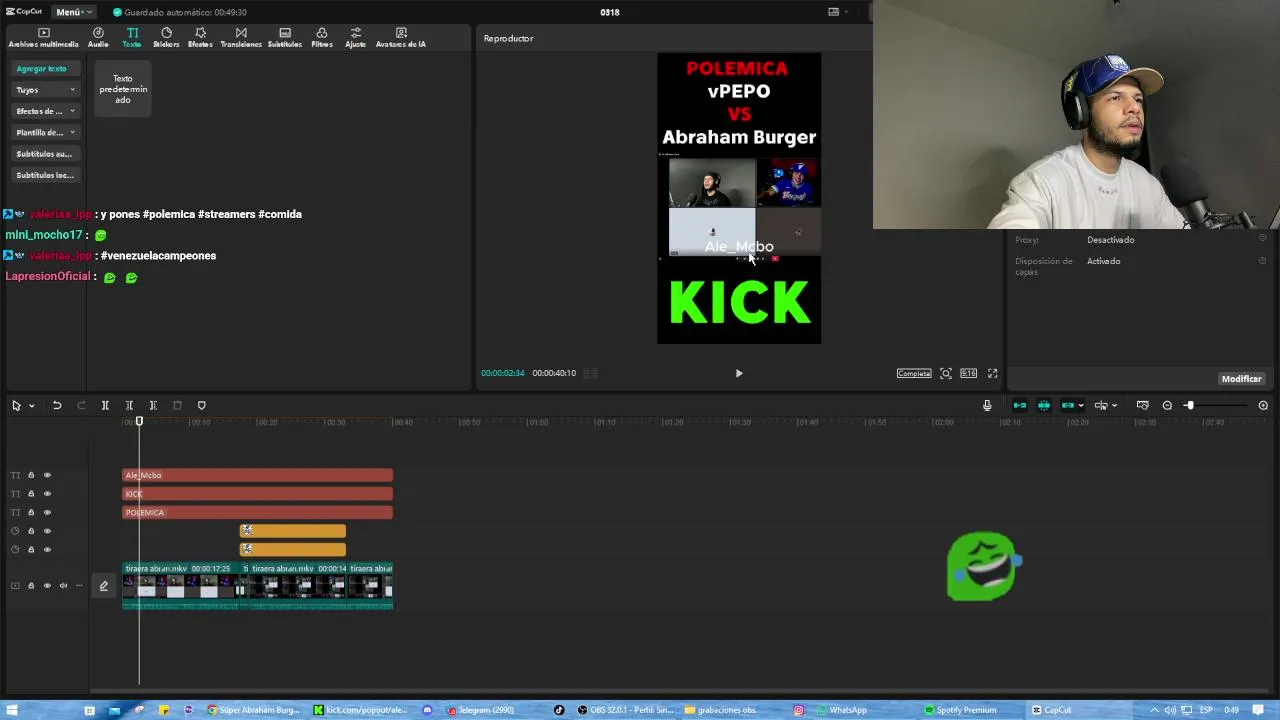Hide the KICK text track

point(47,494)
